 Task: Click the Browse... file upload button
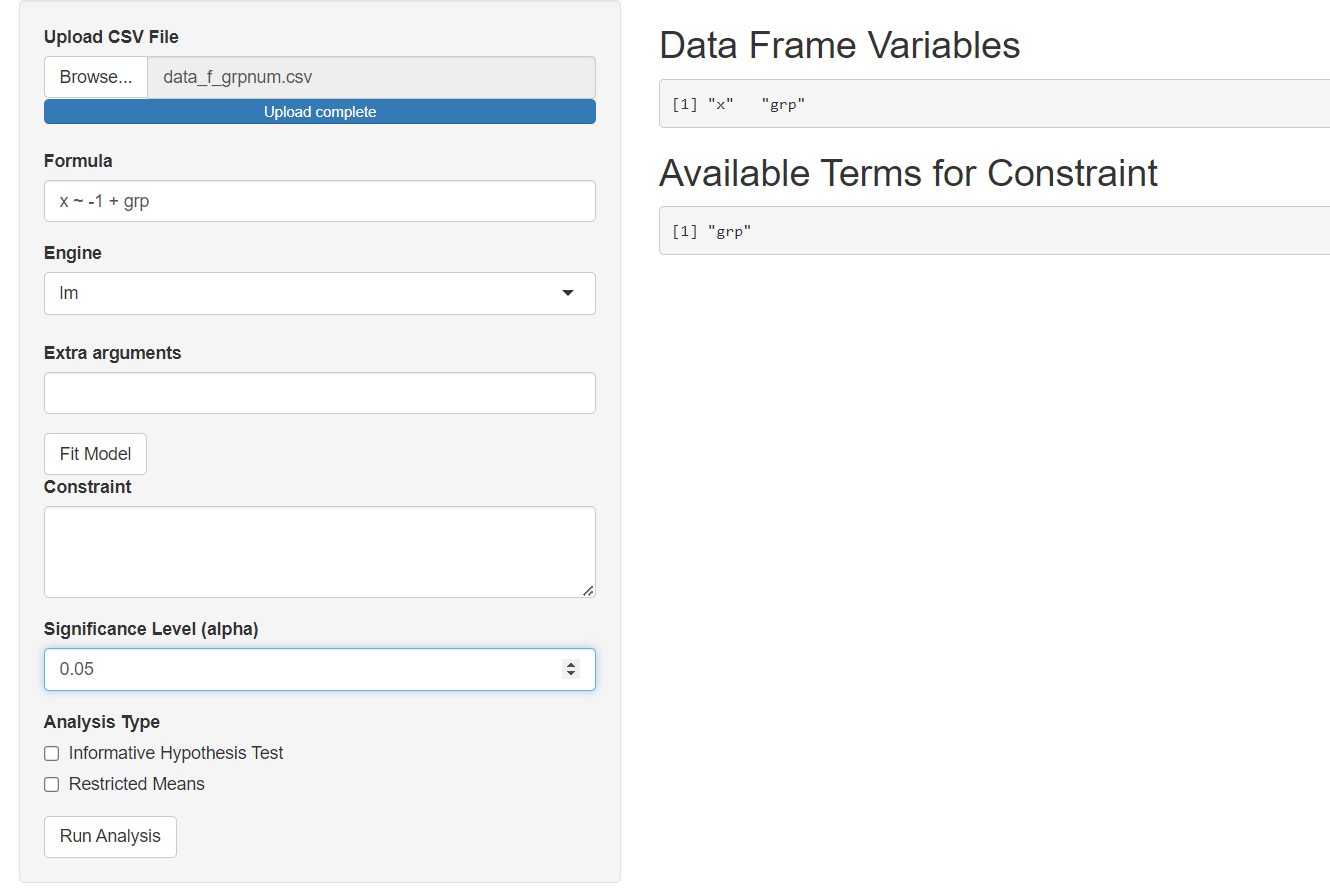point(96,77)
